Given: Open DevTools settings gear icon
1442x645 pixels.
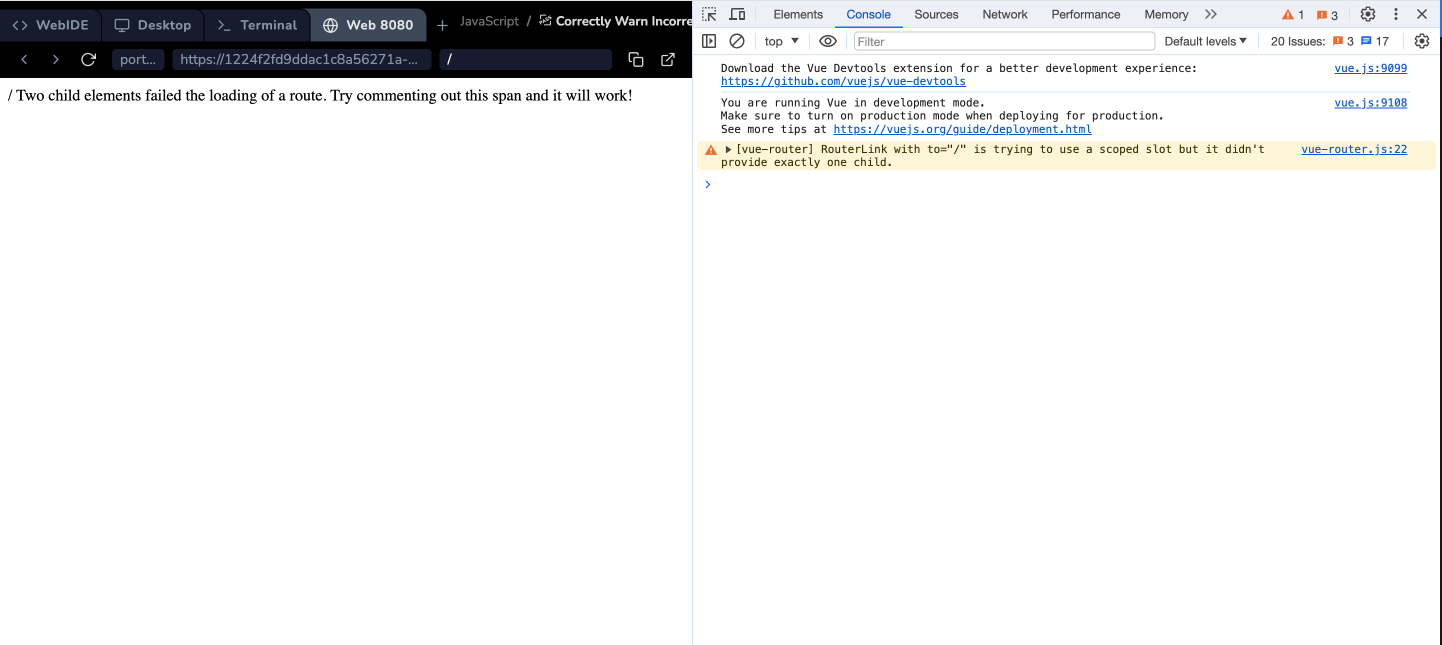Looking at the screenshot, I should (1367, 14).
